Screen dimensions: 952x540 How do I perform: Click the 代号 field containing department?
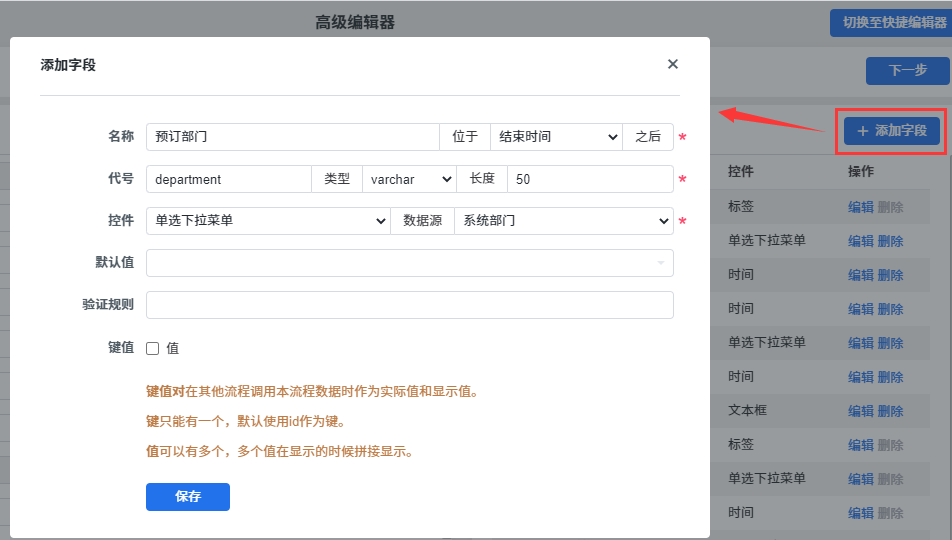coord(229,179)
